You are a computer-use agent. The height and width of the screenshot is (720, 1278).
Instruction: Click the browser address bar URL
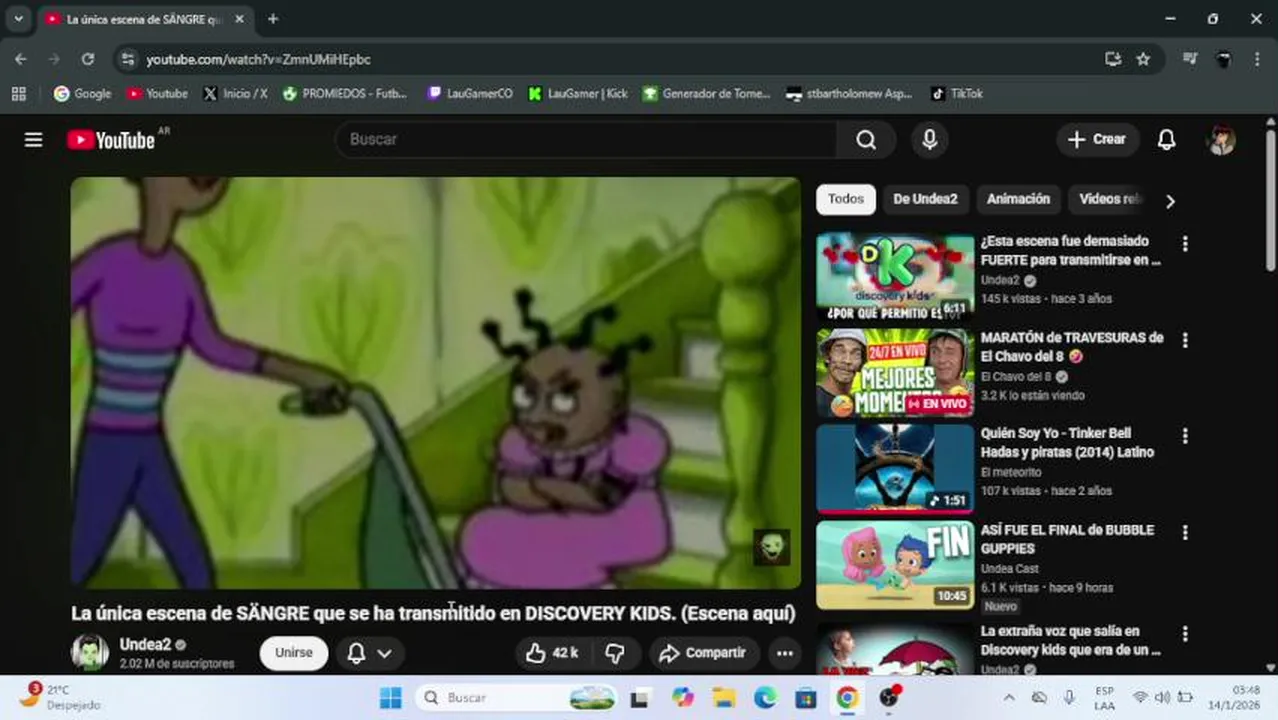[258, 60]
